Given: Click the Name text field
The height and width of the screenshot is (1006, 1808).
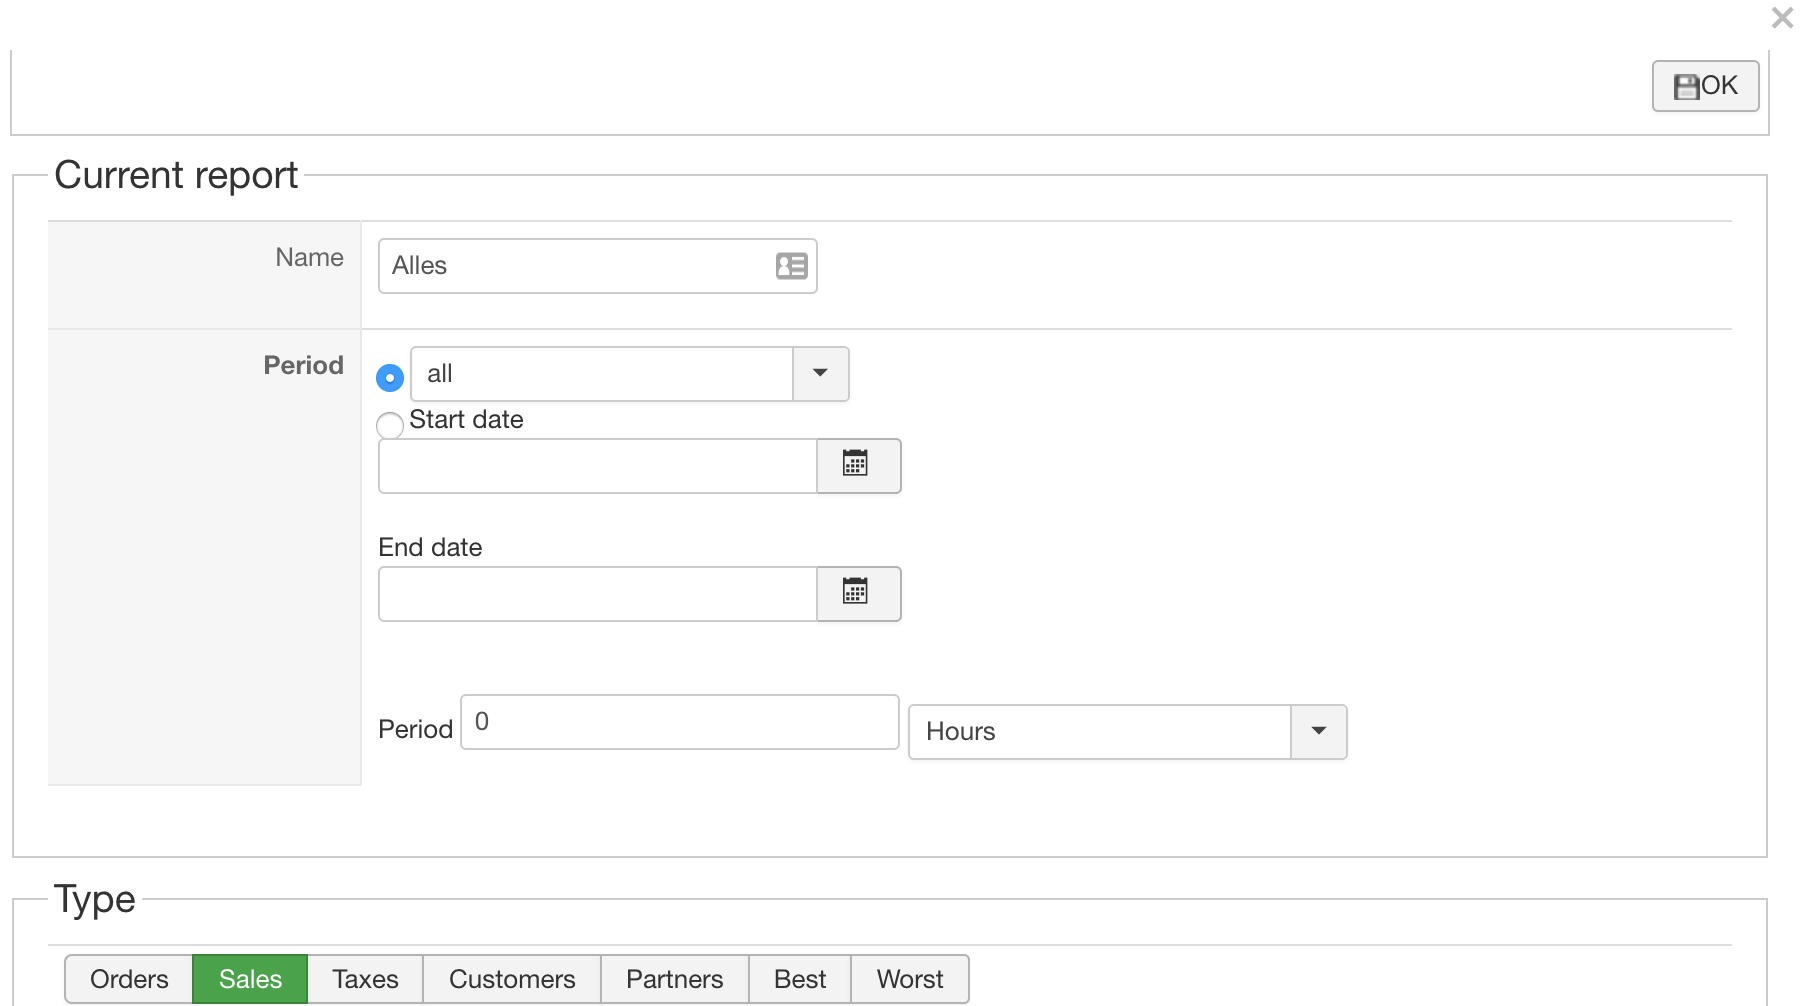Looking at the screenshot, I should (575, 266).
